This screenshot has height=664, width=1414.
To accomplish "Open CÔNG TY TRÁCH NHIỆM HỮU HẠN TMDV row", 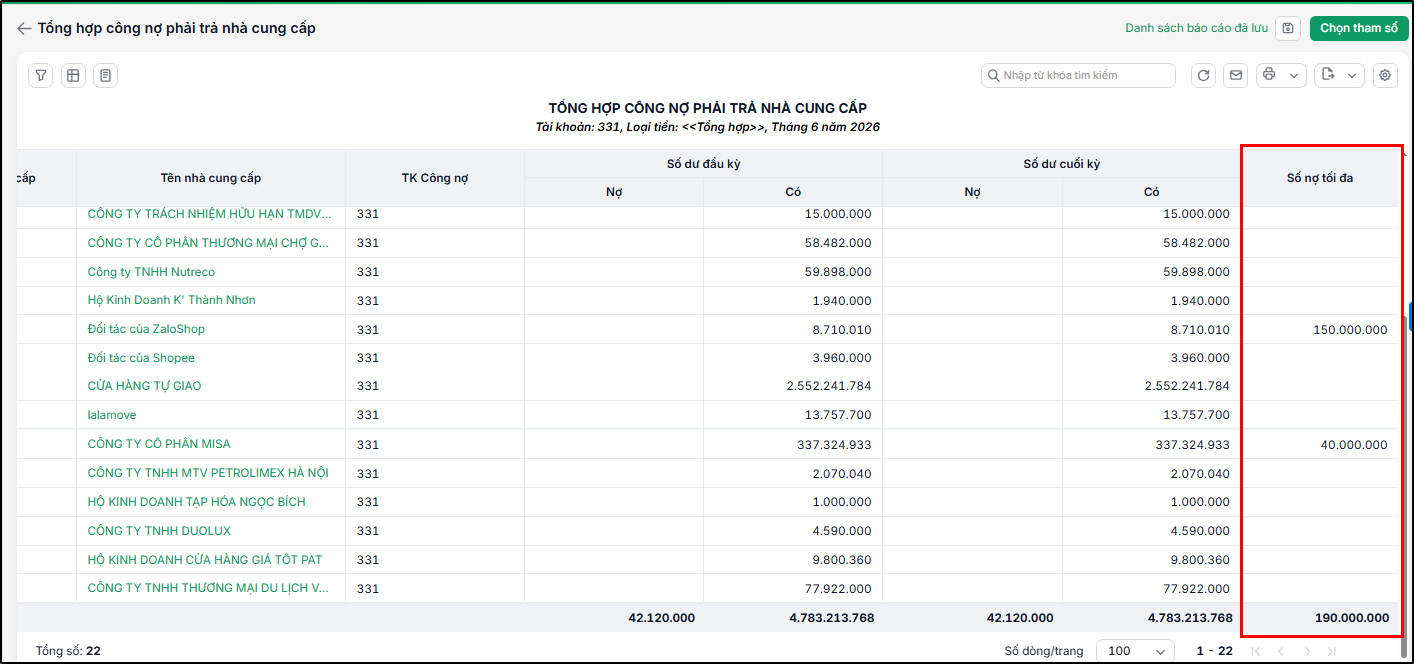I will tap(208, 214).
